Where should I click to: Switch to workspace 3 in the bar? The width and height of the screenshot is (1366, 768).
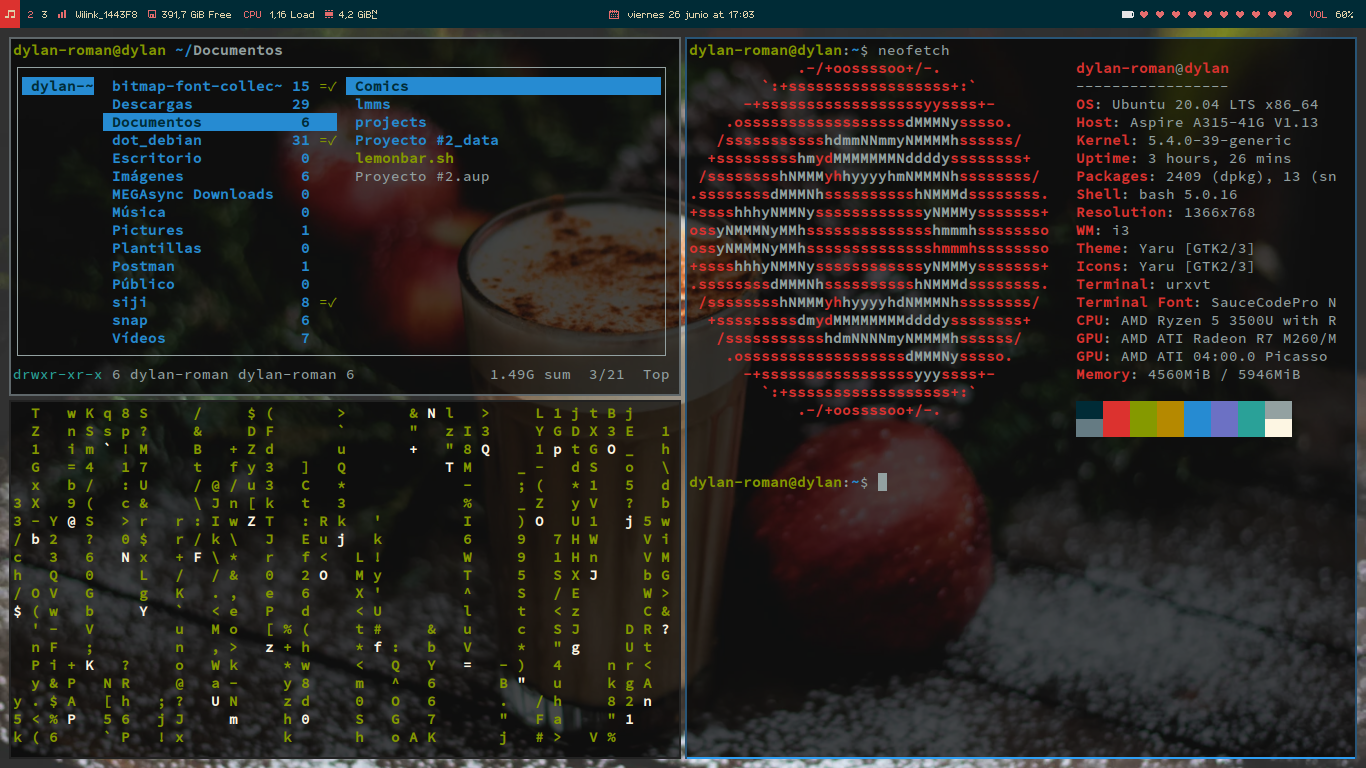44,15
